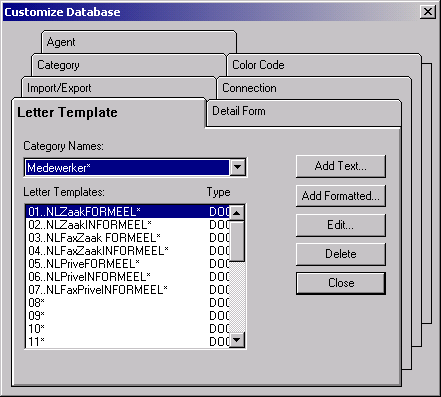The image size is (441, 397).
Task: Select the Color Code tab
Action: (324, 65)
